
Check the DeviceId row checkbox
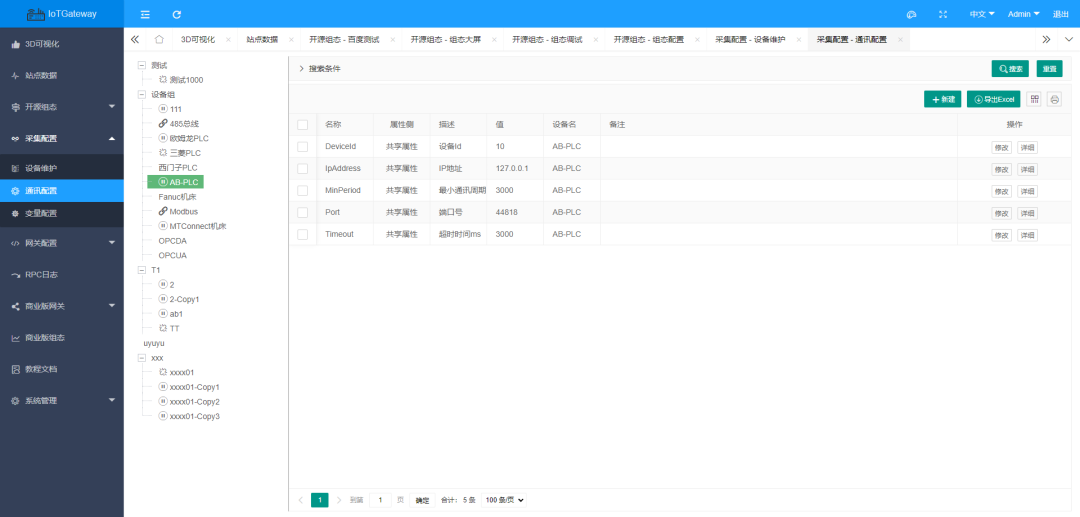coord(303,146)
